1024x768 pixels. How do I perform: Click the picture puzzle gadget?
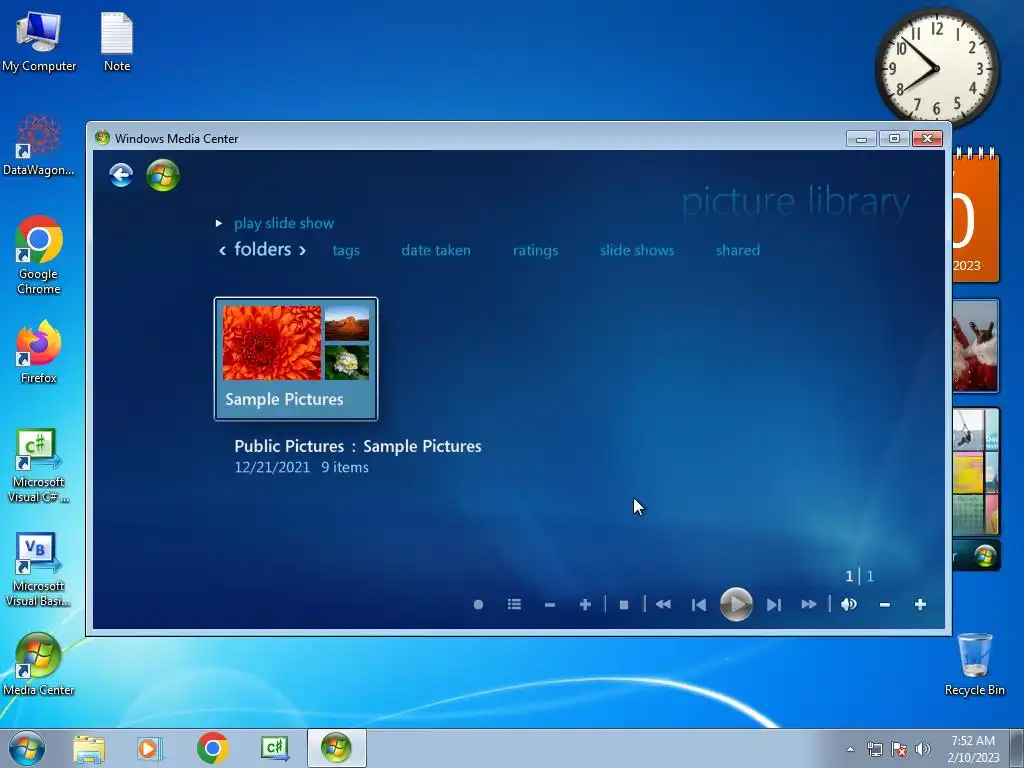(975, 472)
